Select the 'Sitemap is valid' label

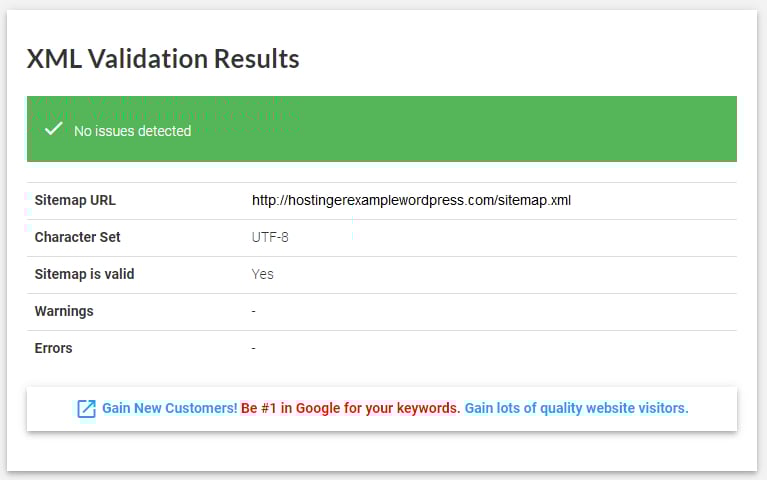[84, 274]
